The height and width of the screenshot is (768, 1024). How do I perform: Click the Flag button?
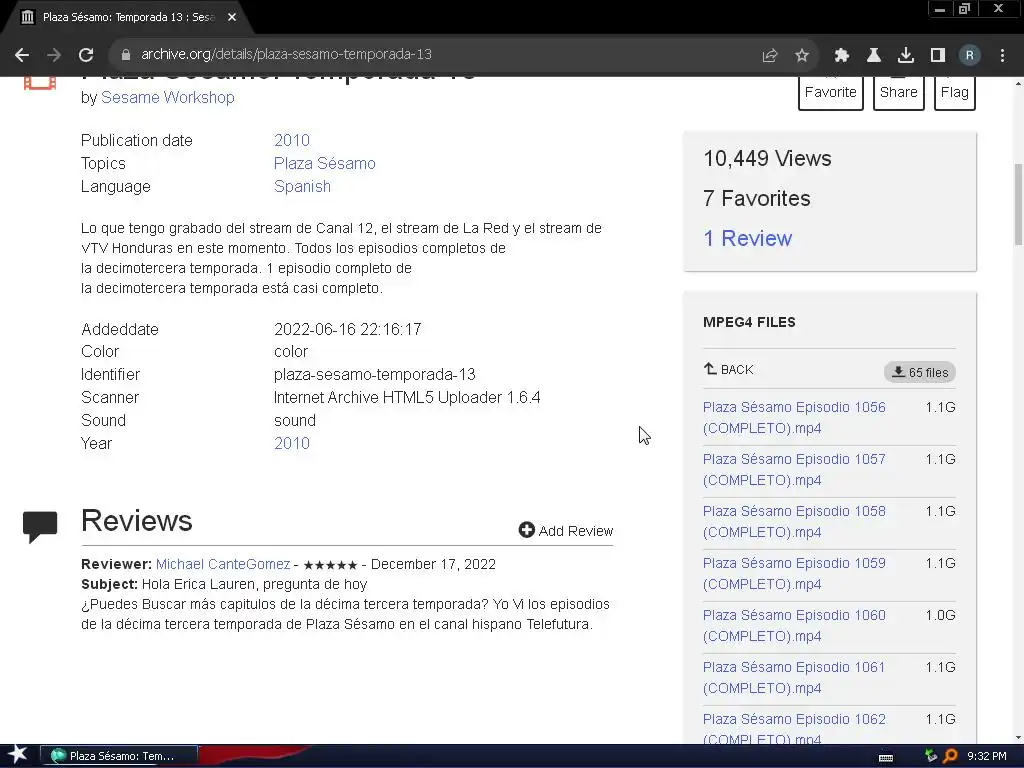tap(954, 92)
